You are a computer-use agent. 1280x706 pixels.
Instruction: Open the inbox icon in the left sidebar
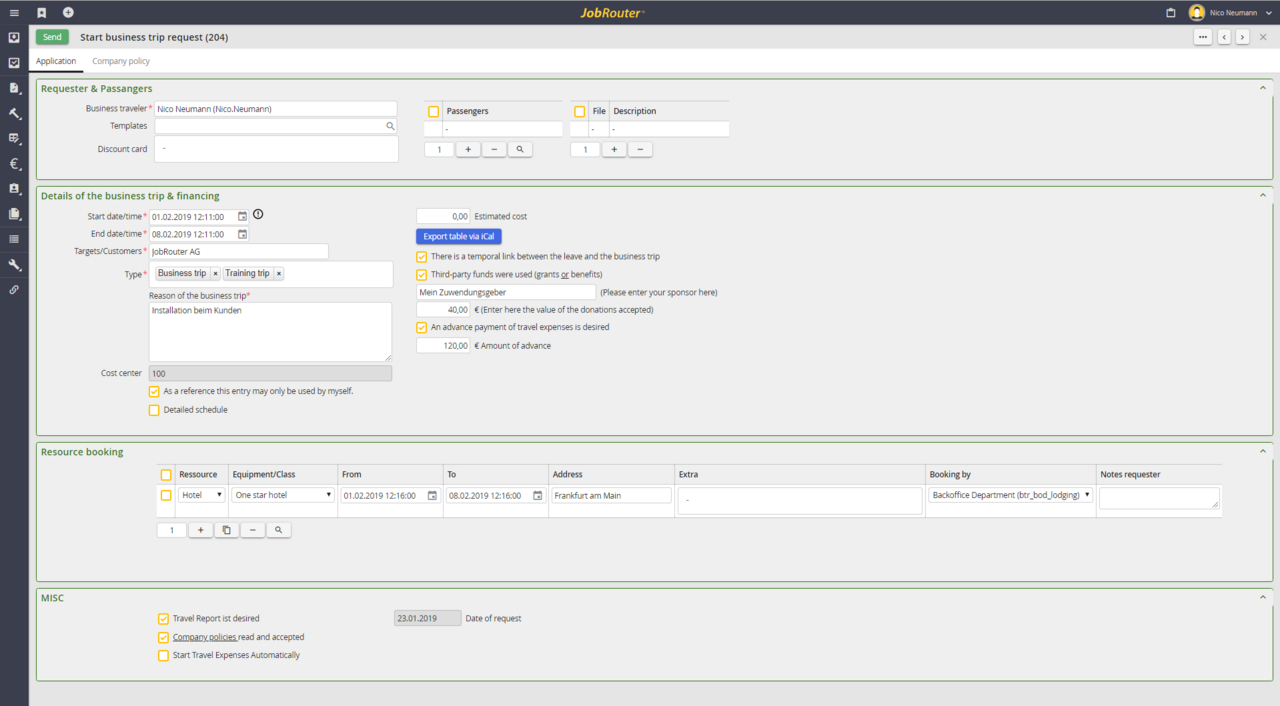(x=14, y=38)
